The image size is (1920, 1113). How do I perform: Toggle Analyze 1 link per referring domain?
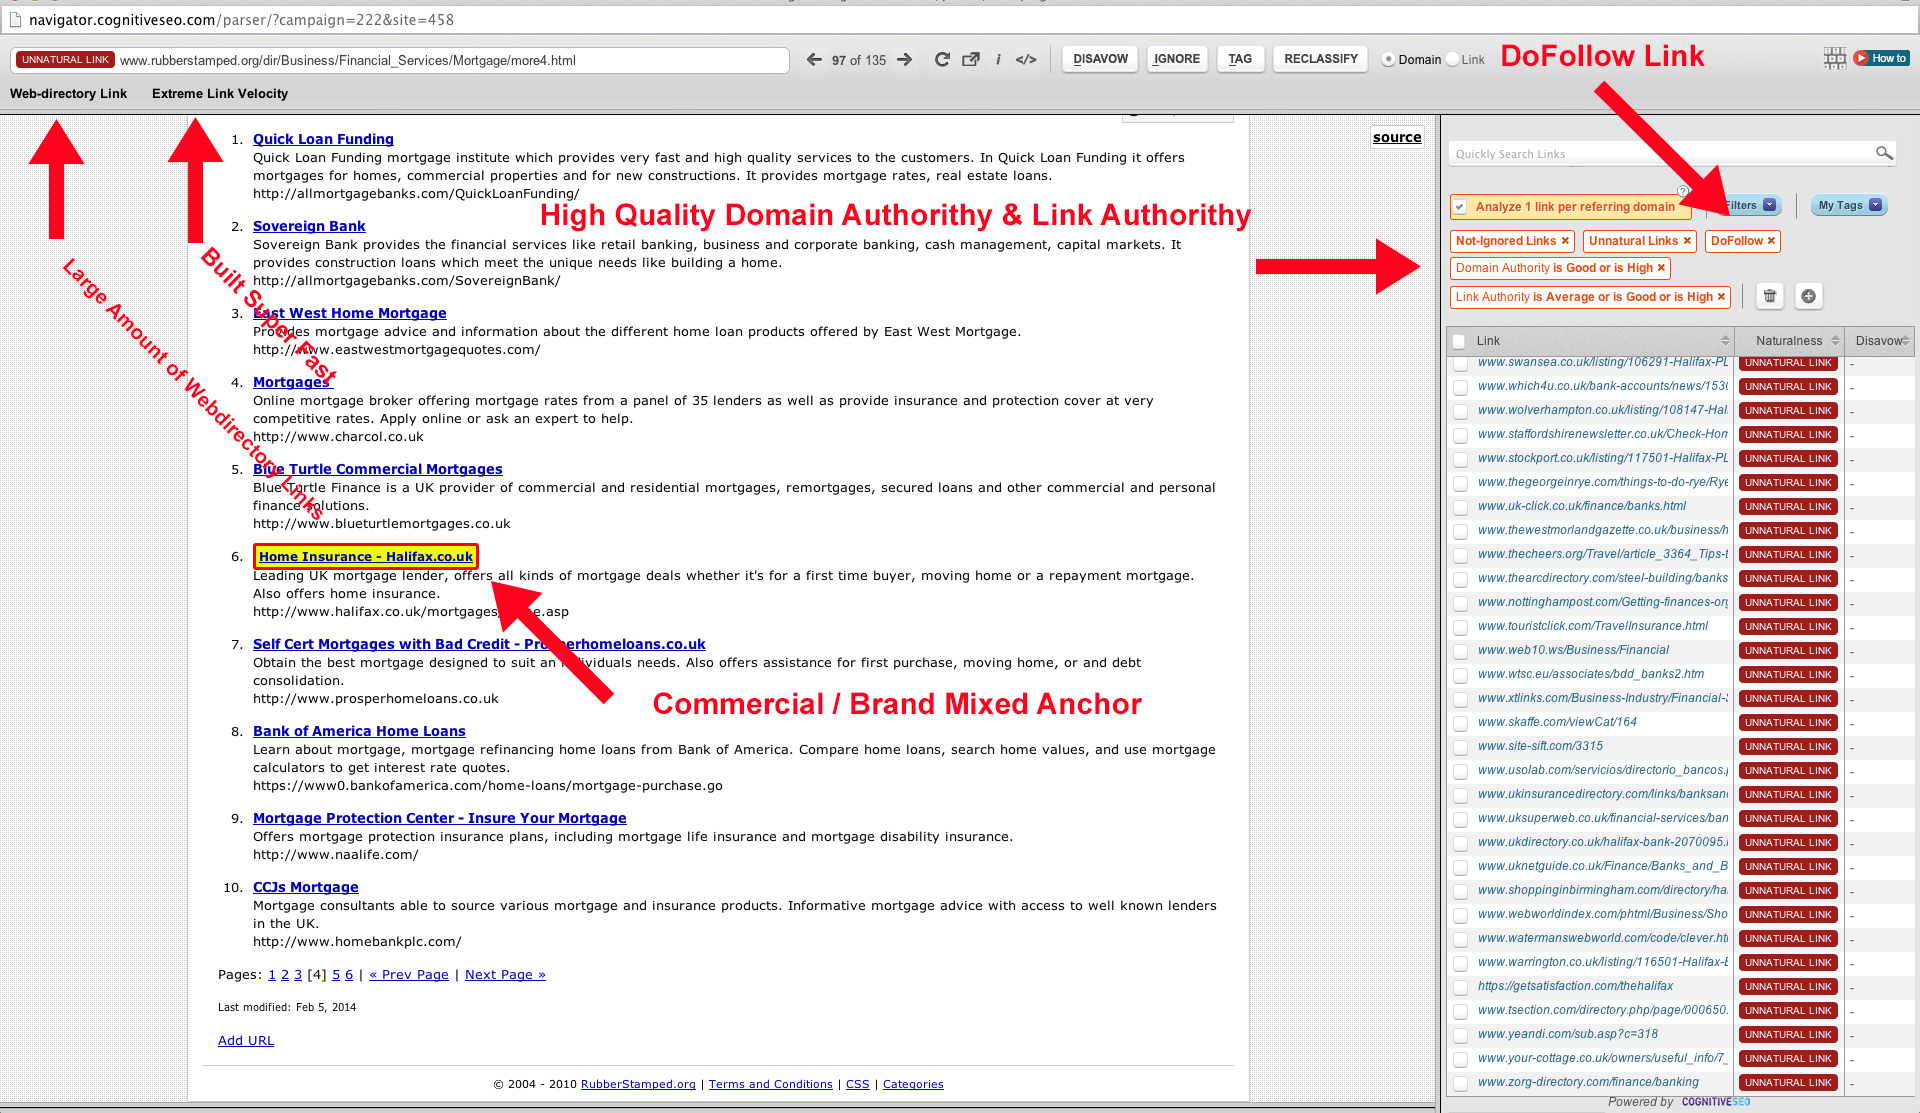[1460, 207]
